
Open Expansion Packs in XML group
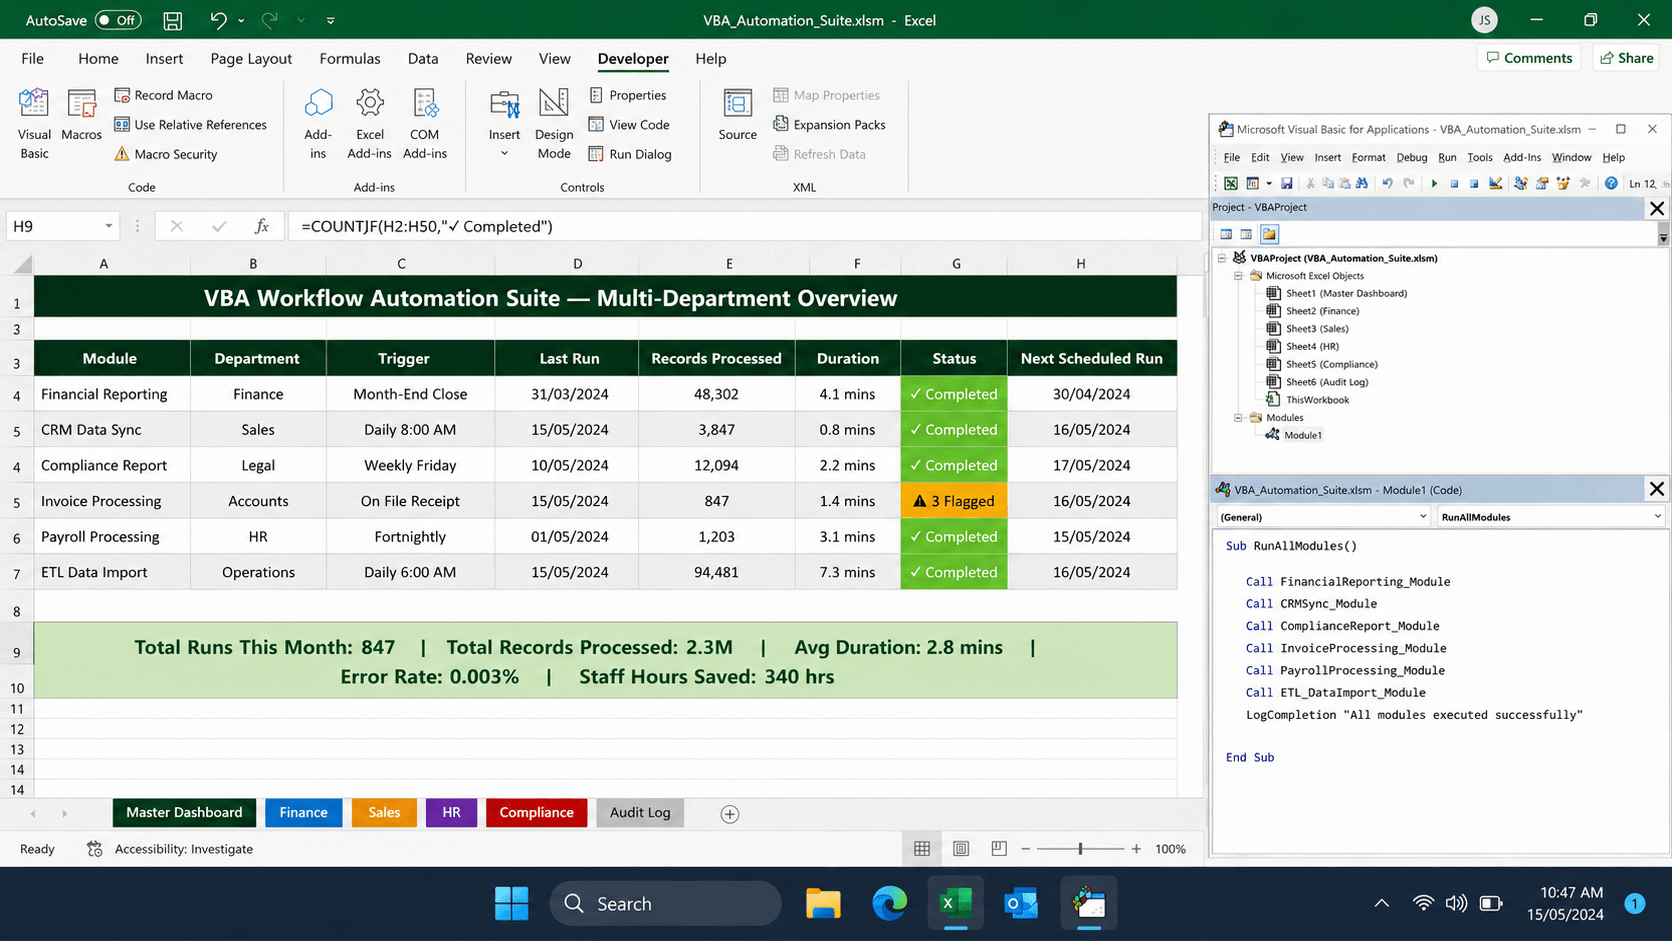[829, 125]
